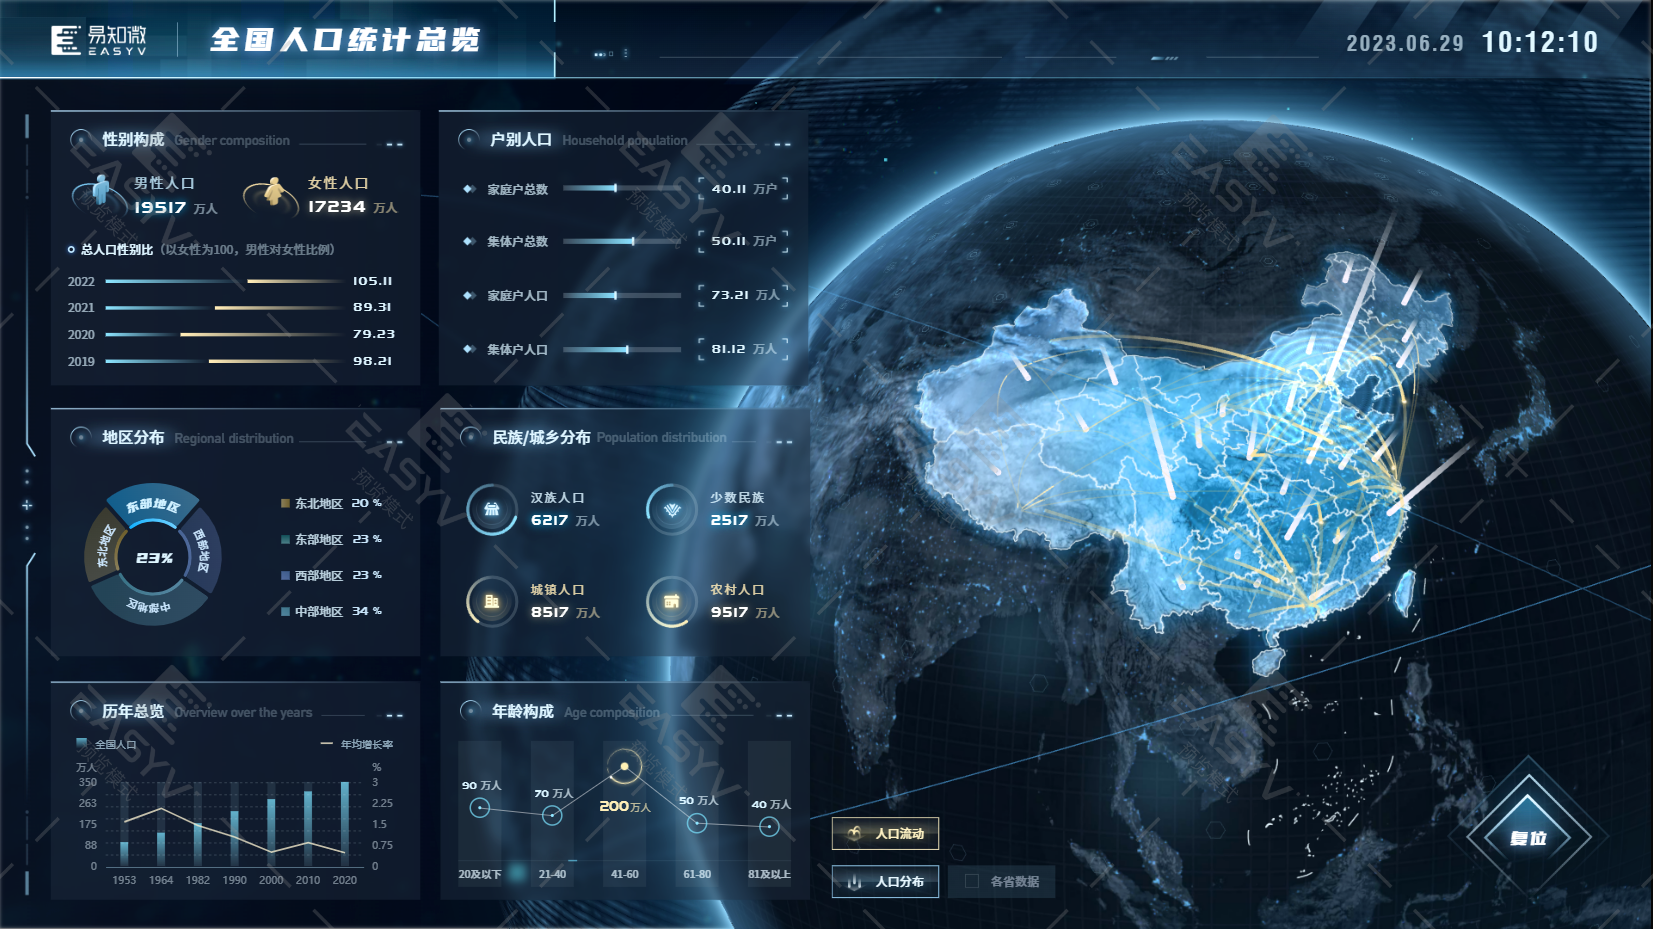Select the minority (少数民族) circular icon
This screenshot has width=1653, height=929.
(672, 509)
